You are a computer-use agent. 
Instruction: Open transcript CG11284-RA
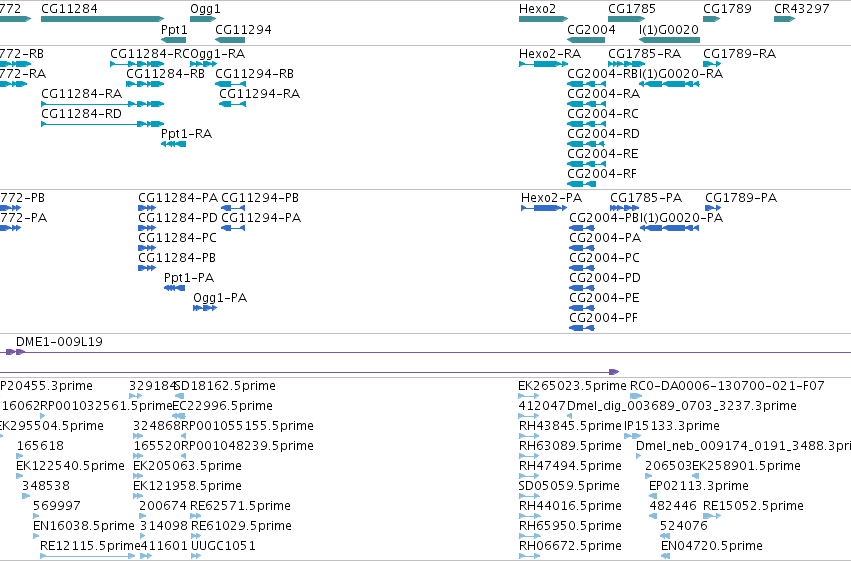(81, 94)
